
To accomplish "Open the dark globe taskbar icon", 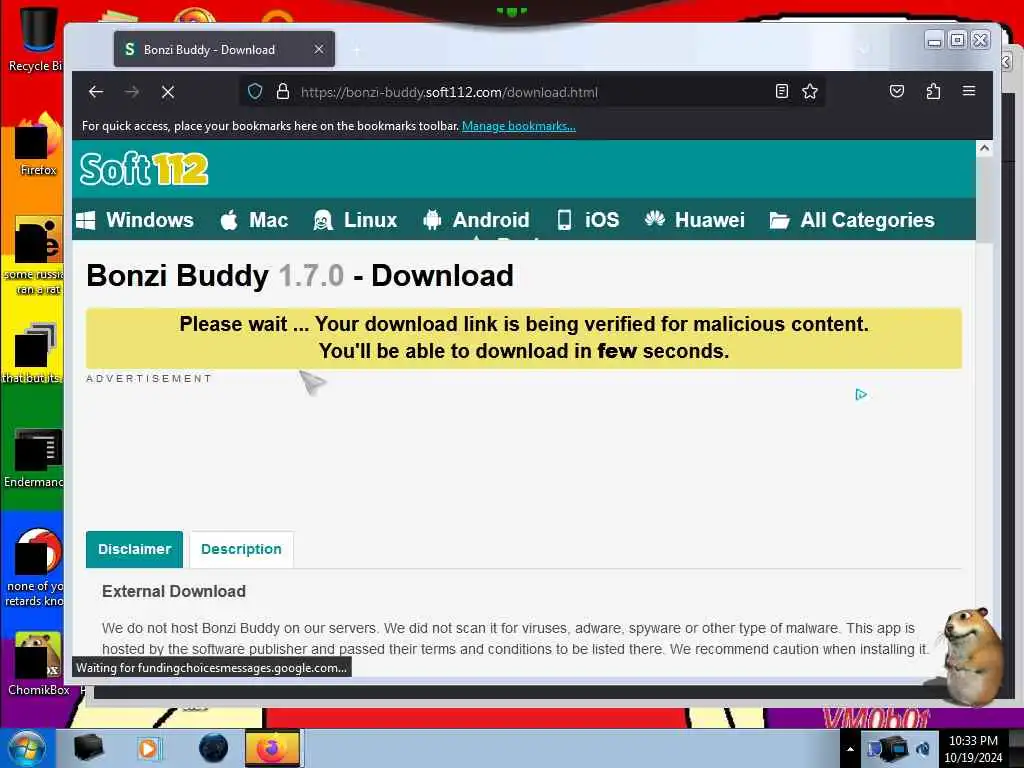I will 213,748.
